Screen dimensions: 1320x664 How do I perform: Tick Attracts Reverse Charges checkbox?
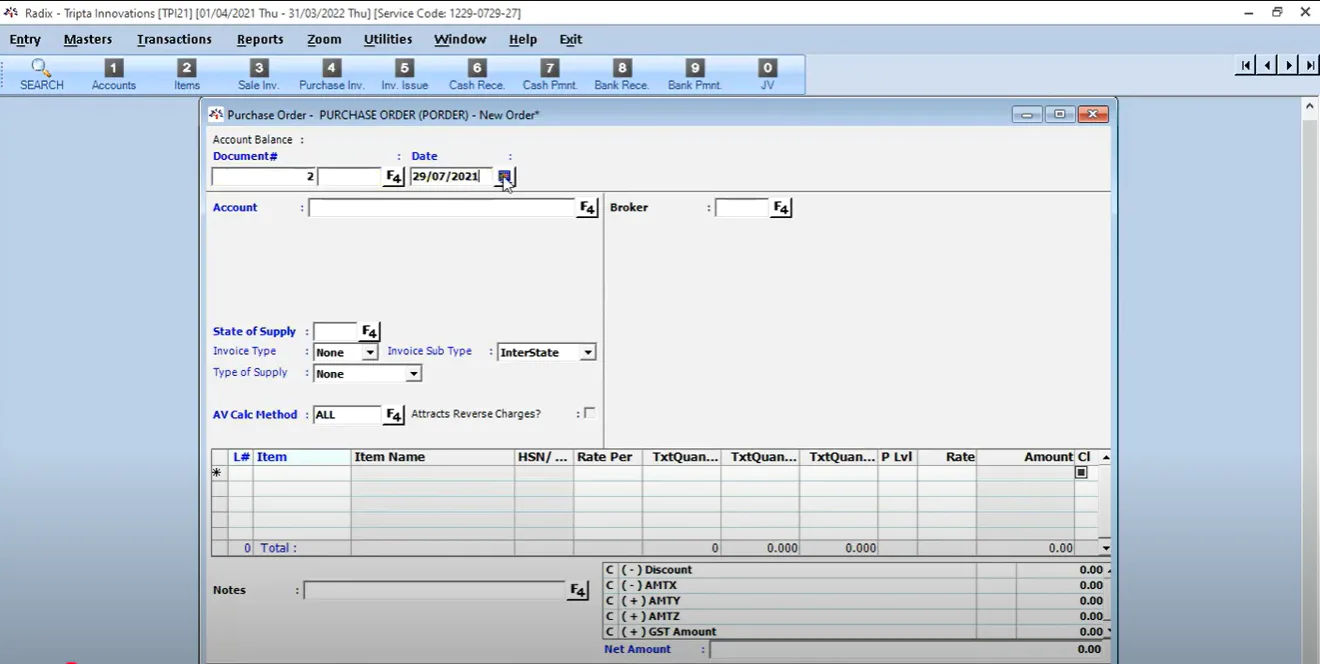589,413
